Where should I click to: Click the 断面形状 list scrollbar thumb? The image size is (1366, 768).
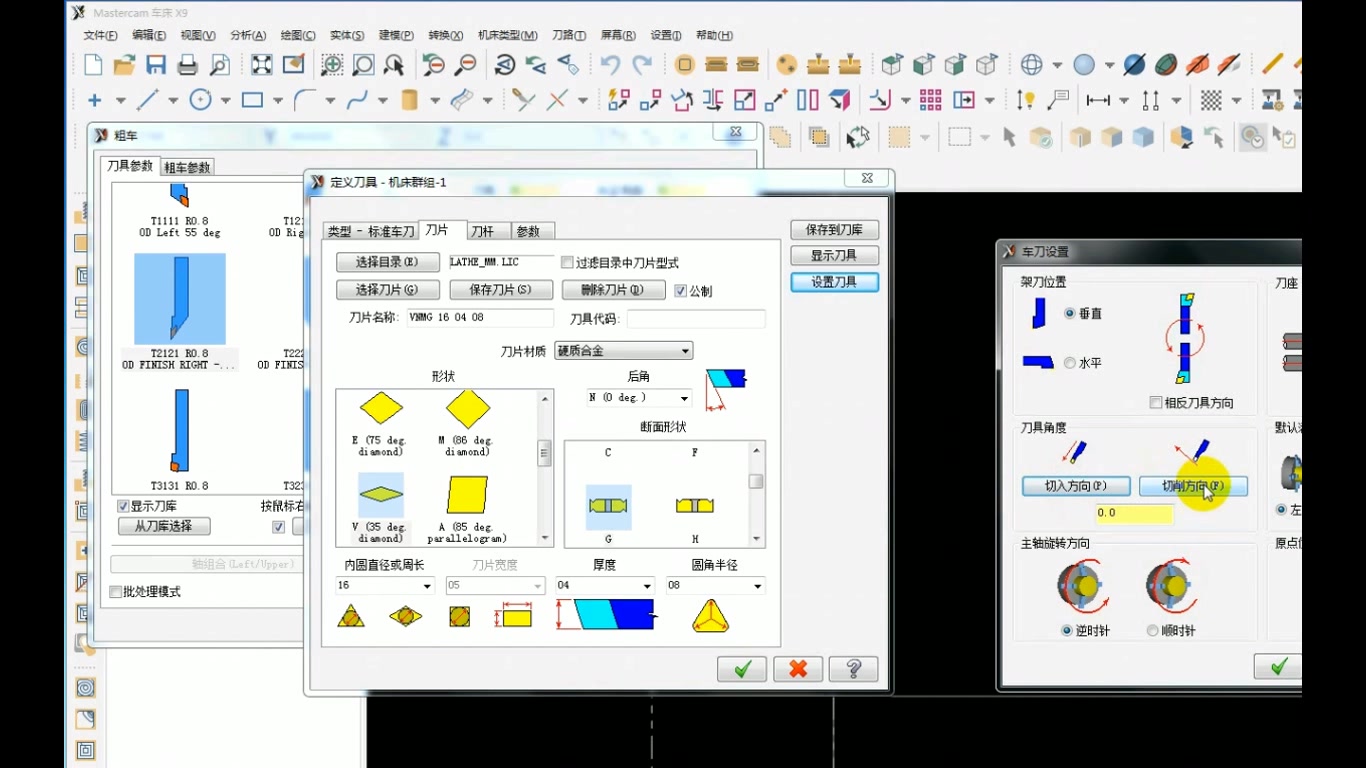[757, 481]
